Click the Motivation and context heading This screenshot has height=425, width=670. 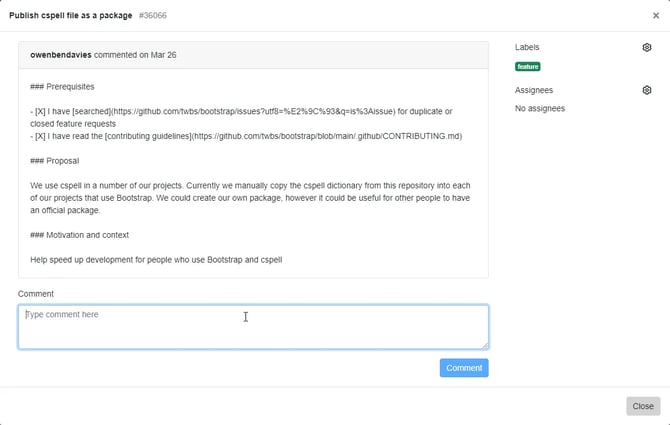79,235
